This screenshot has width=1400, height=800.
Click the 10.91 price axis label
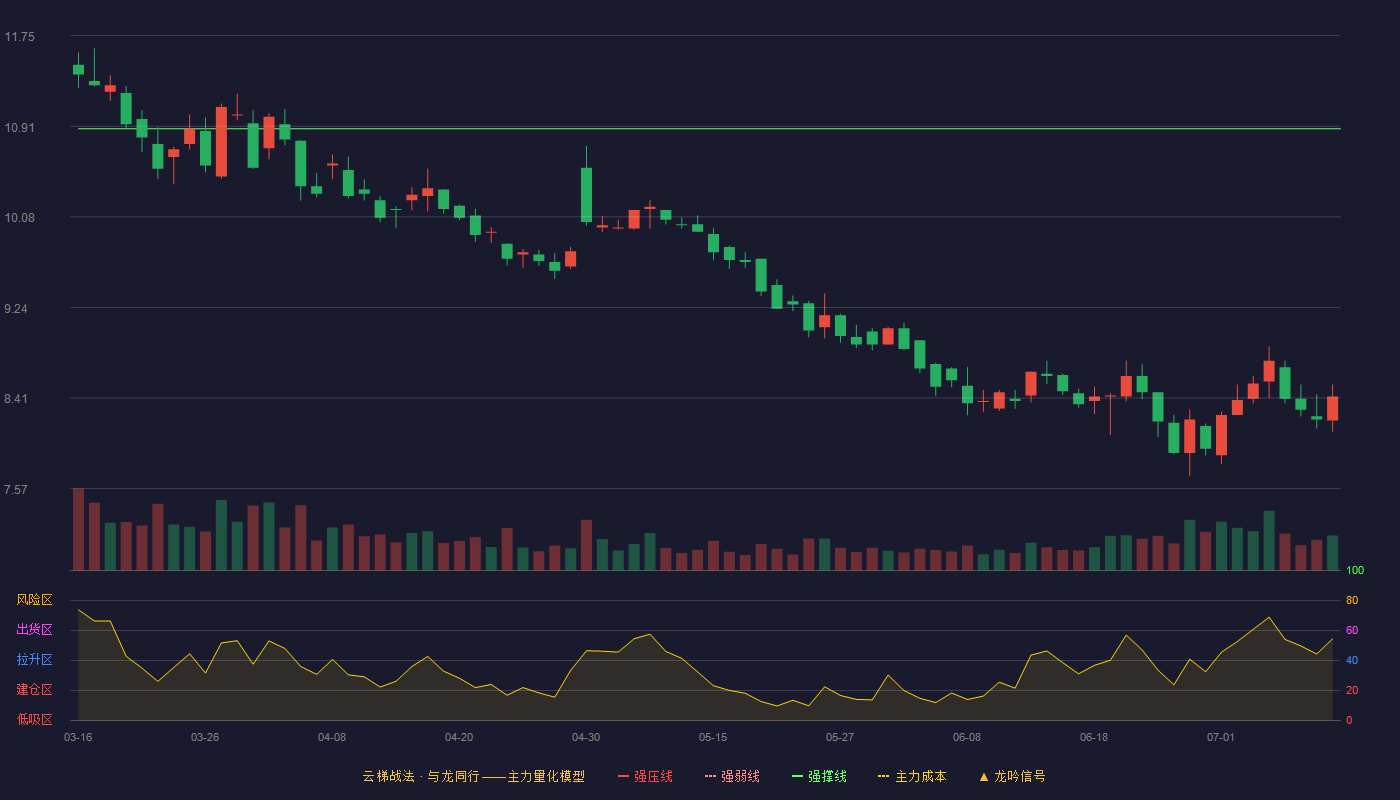point(19,128)
